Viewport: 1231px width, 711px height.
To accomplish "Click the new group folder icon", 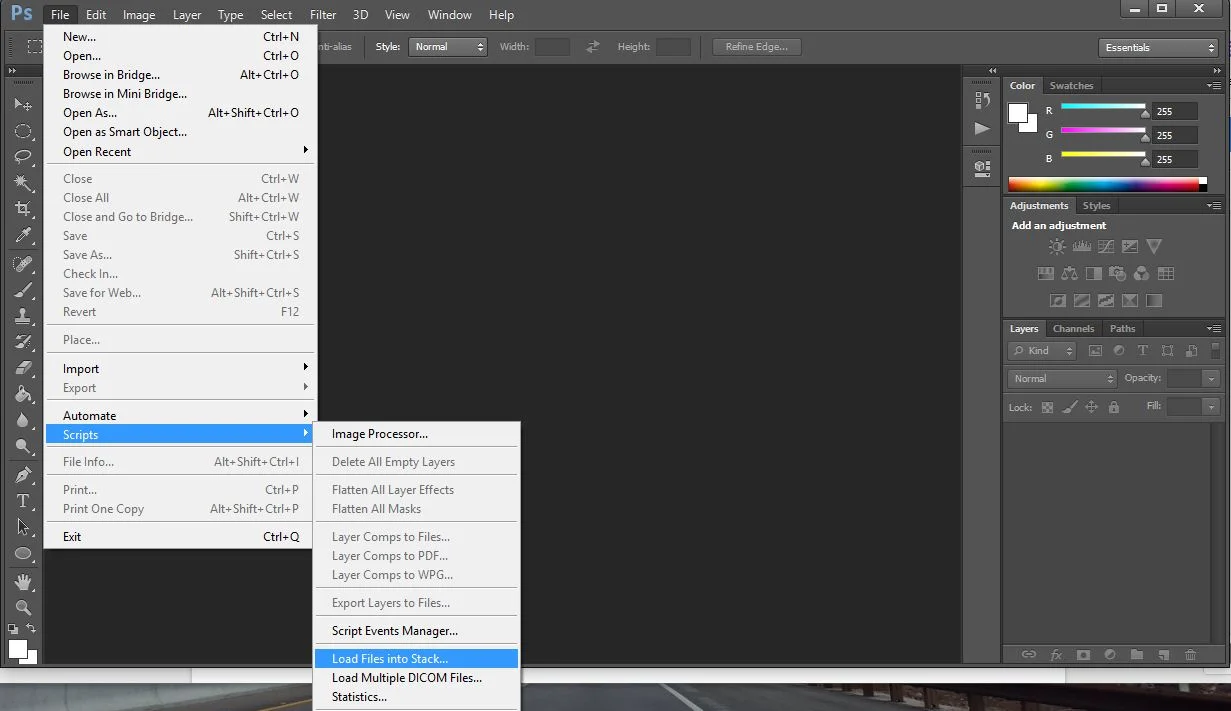I will (1136, 655).
